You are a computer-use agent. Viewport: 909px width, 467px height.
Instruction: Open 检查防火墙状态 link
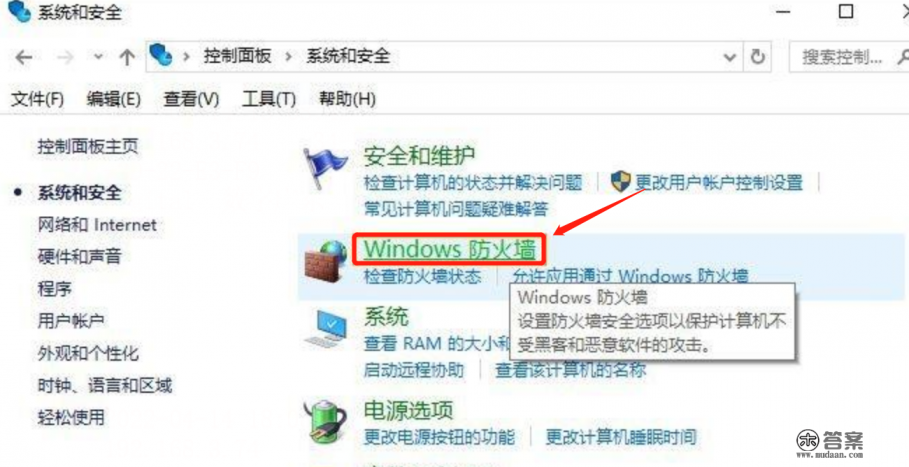(x=423, y=276)
